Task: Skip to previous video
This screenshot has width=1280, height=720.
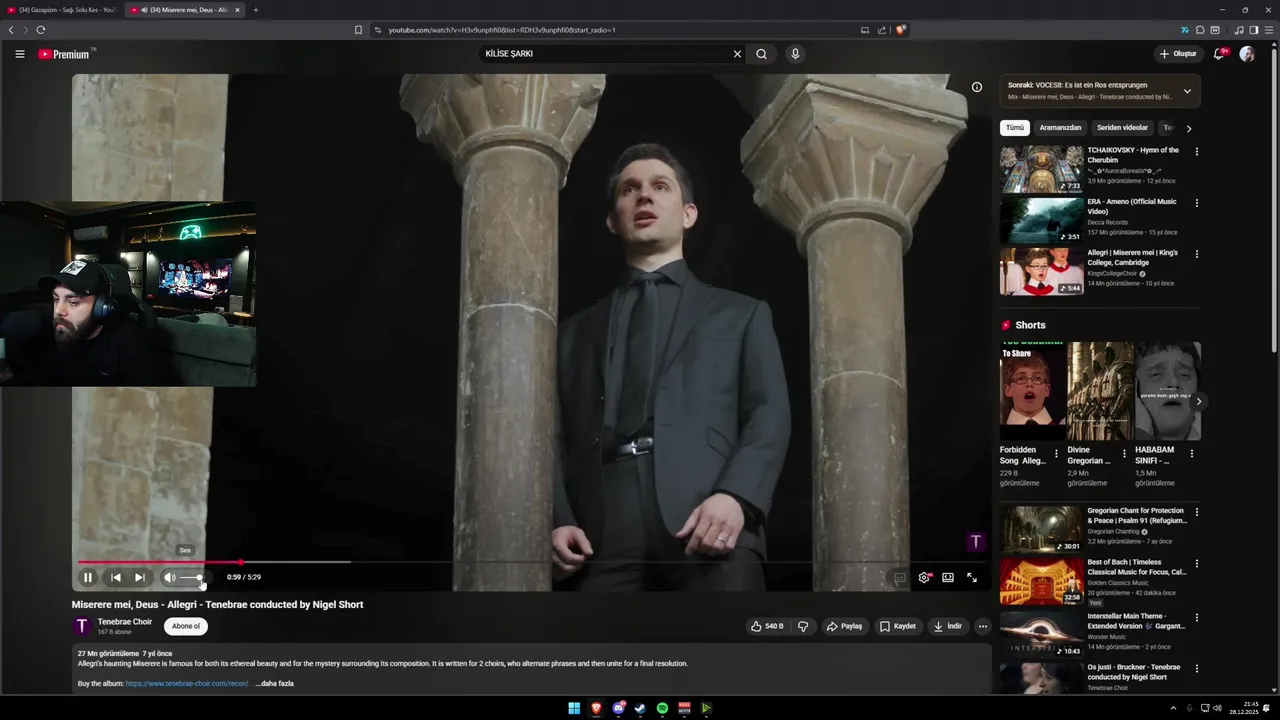Action: tap(115, 577)
